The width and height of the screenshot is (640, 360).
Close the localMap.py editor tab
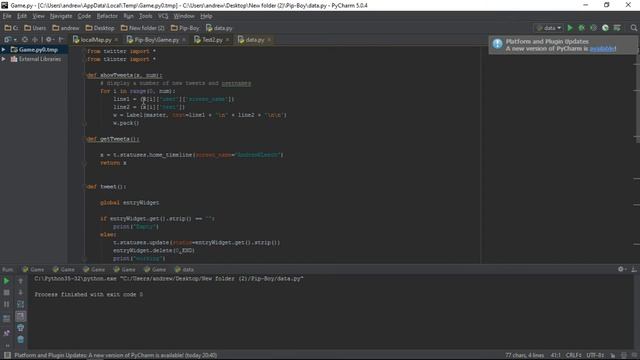point(116,40)
